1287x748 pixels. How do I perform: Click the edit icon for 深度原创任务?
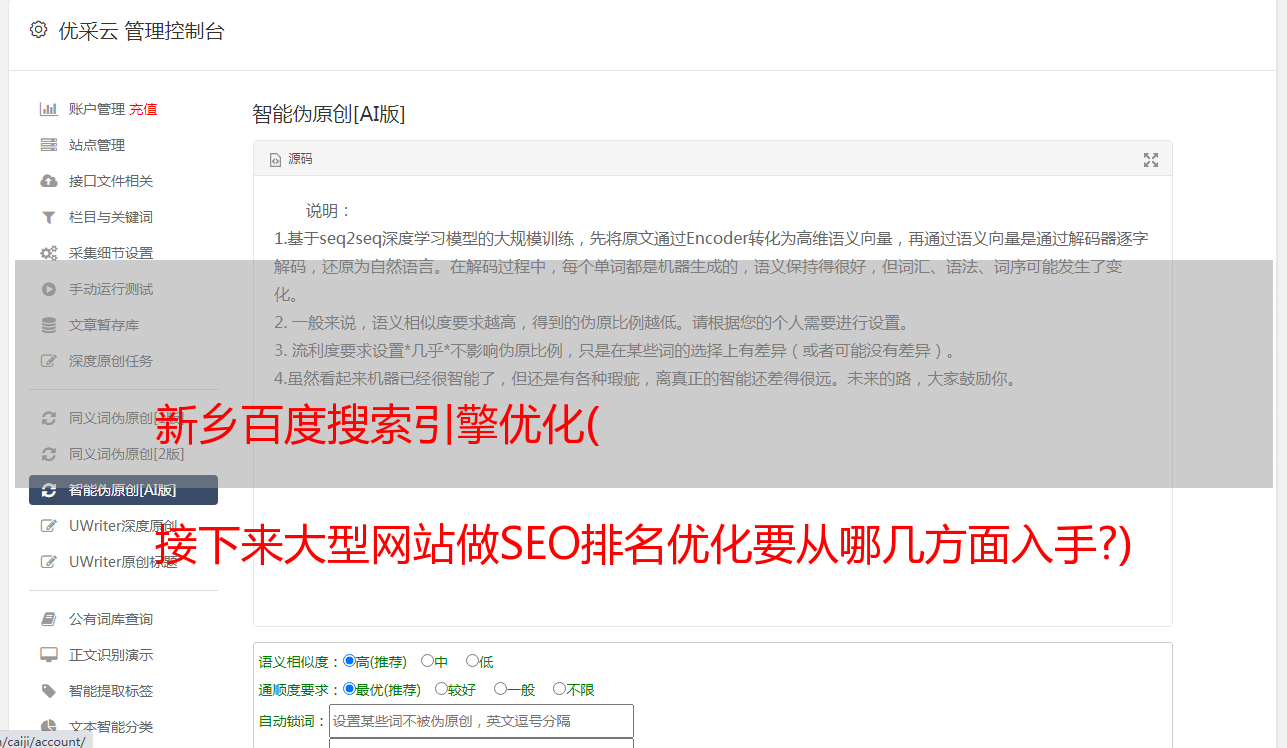[48, 361]
